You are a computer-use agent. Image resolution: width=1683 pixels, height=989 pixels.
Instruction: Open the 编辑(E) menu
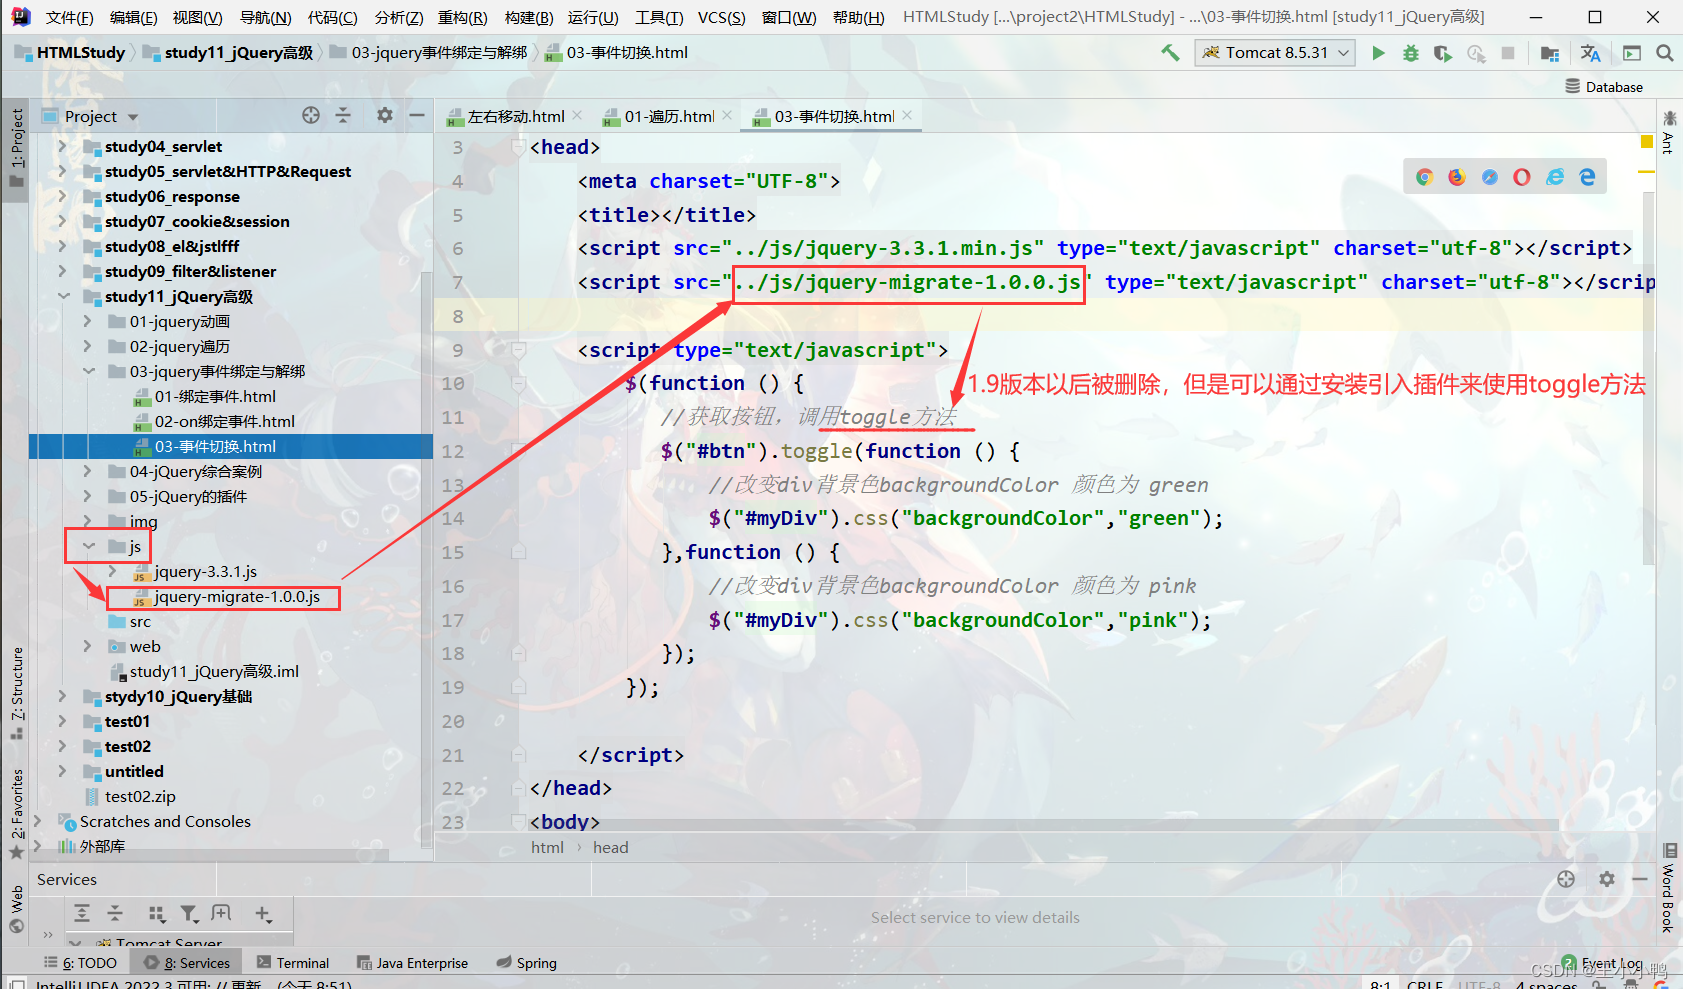133,17
